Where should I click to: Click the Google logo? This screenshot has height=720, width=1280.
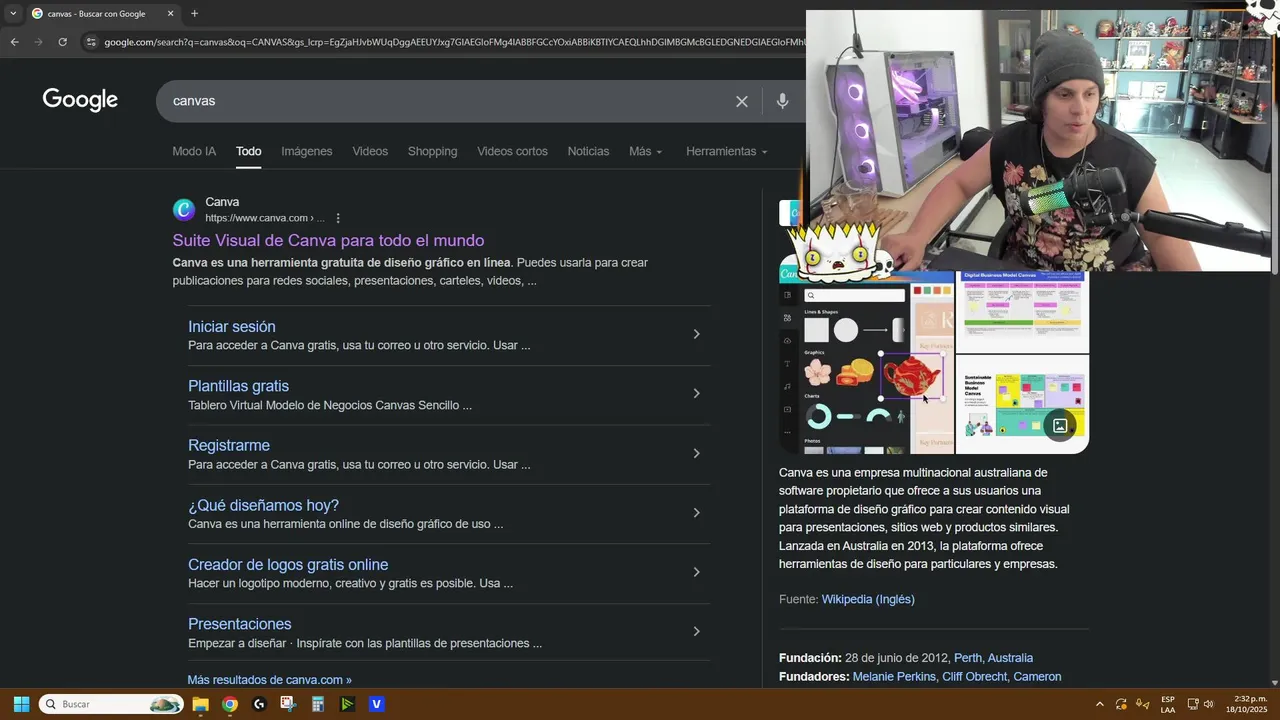[x=80, y=100]
